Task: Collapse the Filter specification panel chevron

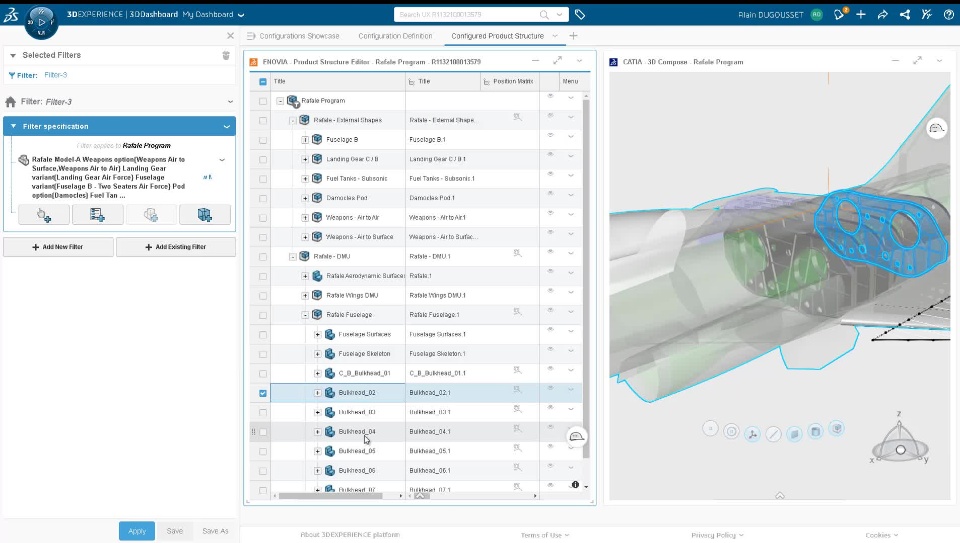Action: 227,127
